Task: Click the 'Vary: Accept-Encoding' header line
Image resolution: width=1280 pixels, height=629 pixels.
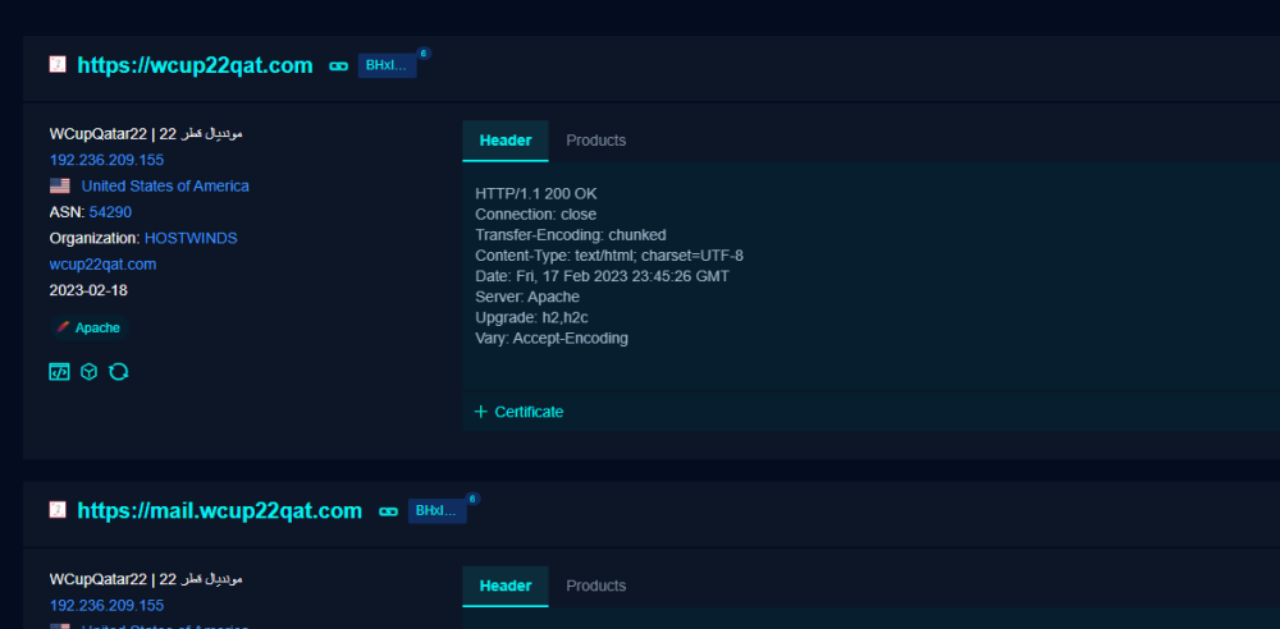Action: tap(552, 338)
